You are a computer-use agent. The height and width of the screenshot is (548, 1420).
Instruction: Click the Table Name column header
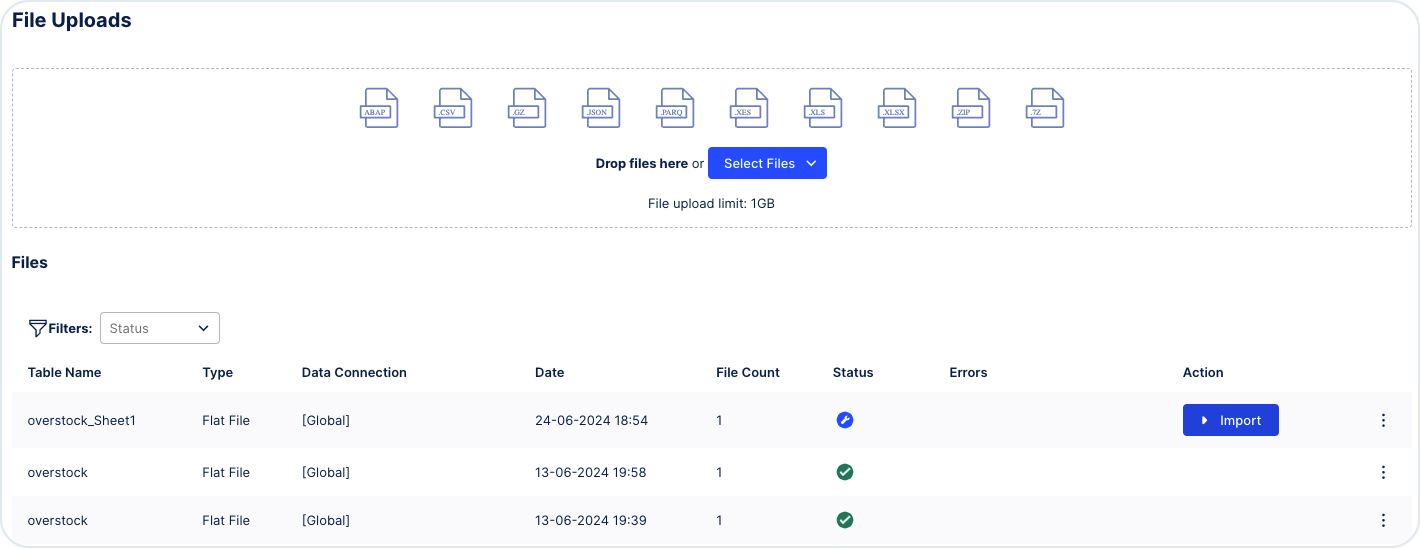click(64, 372)
